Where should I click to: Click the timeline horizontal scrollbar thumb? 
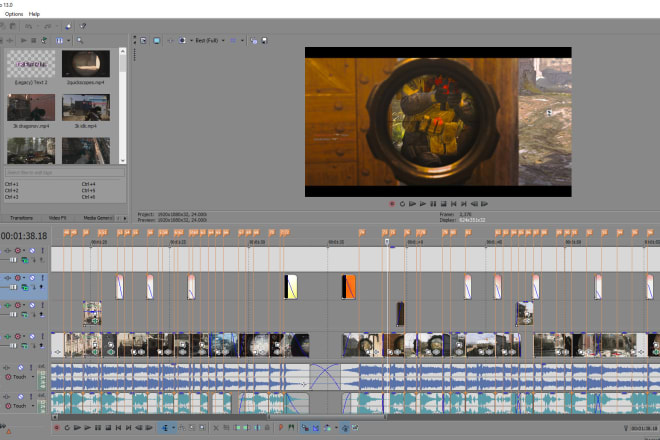click(x=327, y=417)
